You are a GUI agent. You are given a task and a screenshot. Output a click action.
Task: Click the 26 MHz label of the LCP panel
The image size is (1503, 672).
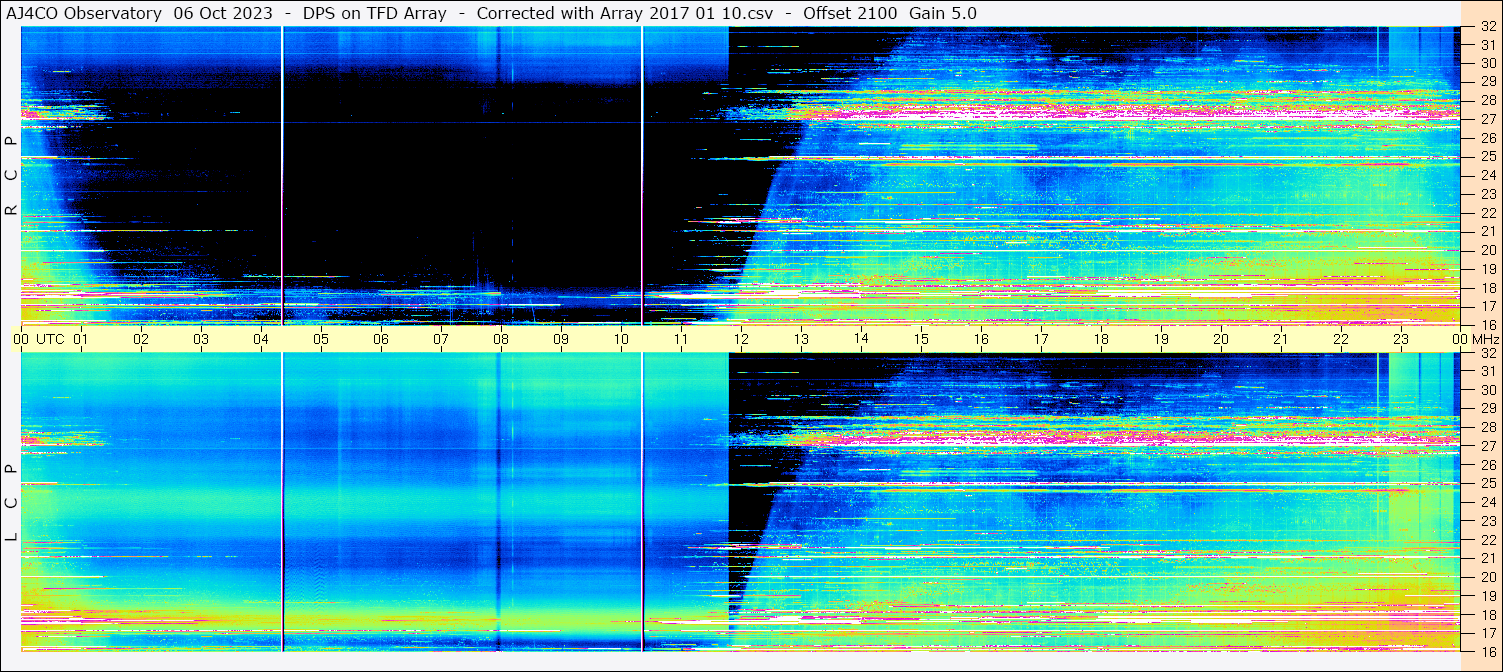tap(1487, 465)
